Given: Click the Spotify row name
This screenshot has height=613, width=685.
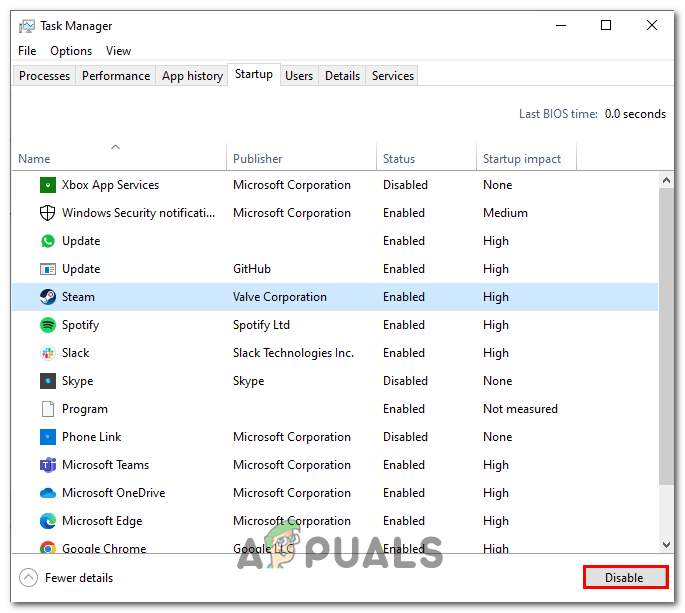Looking at the screenshot, I should pos(80,325).
